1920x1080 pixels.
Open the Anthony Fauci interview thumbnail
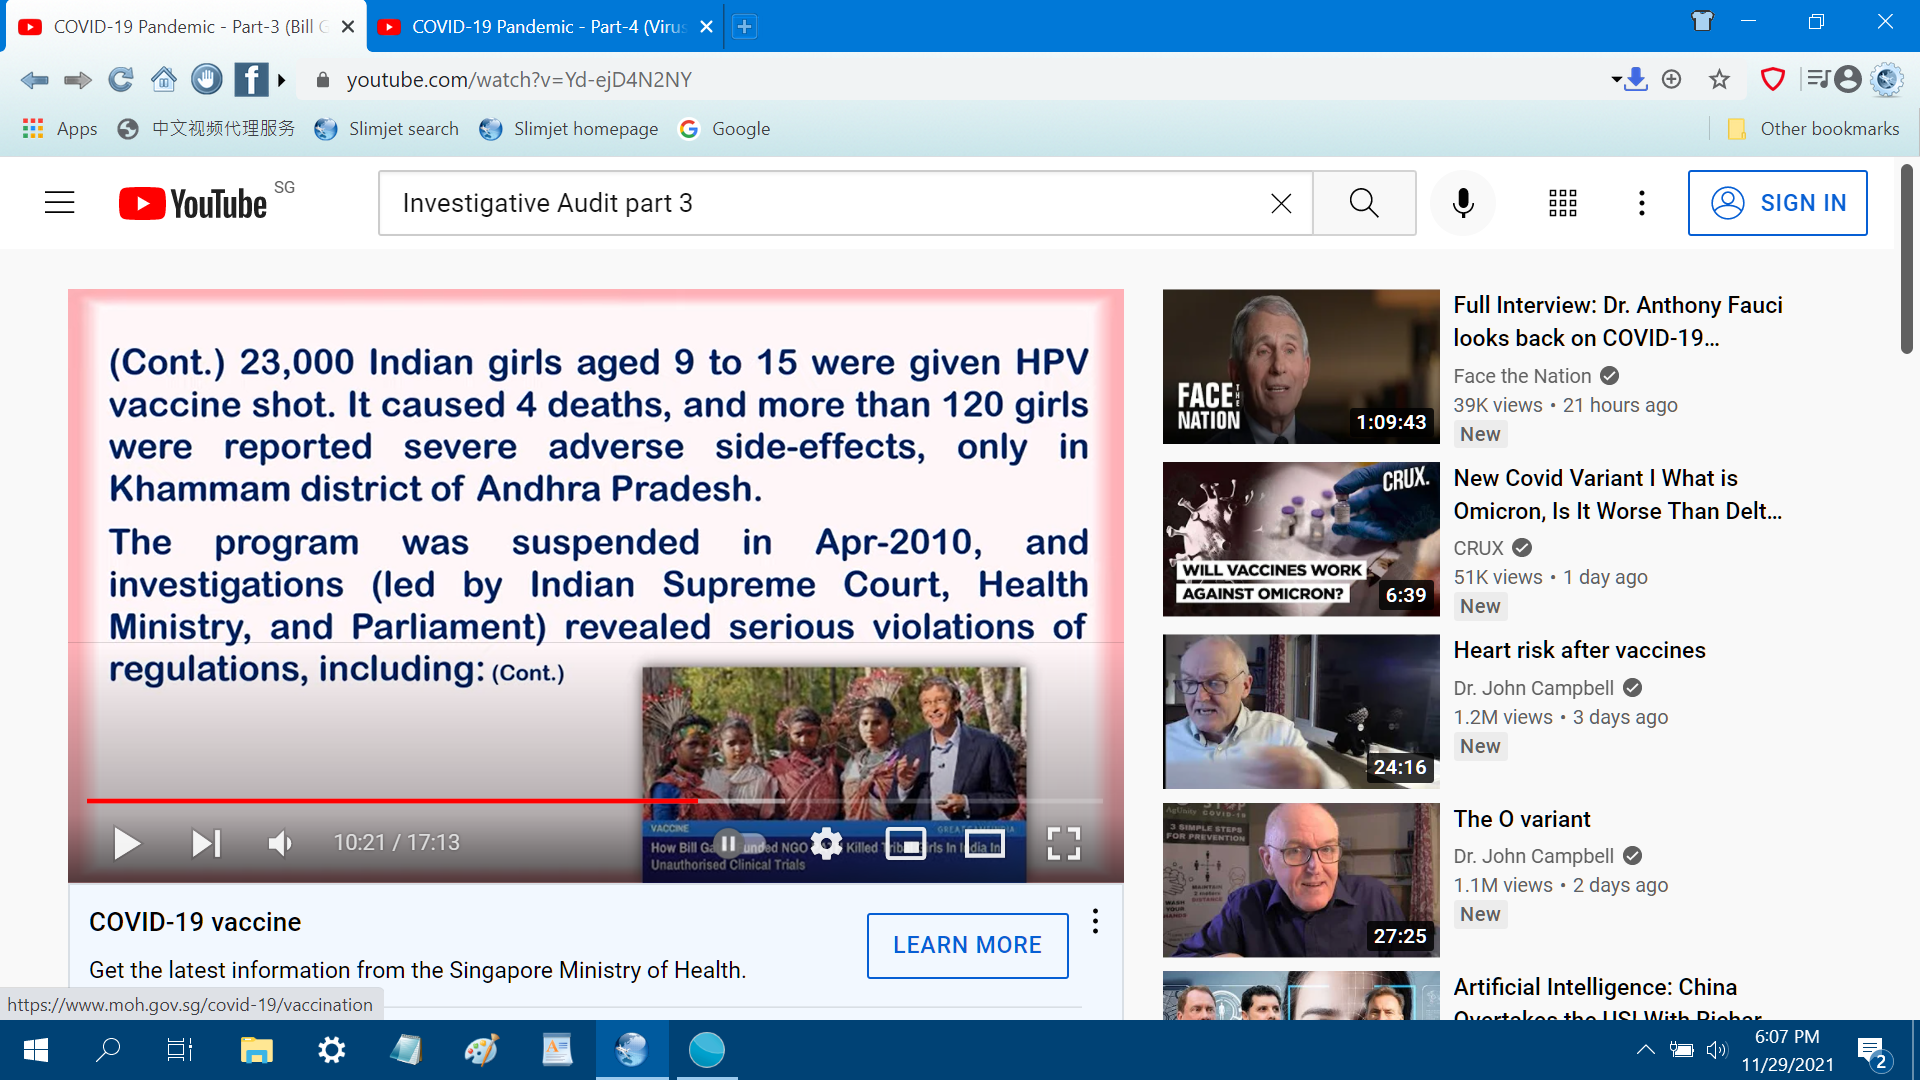click(x=1301, y=367)
